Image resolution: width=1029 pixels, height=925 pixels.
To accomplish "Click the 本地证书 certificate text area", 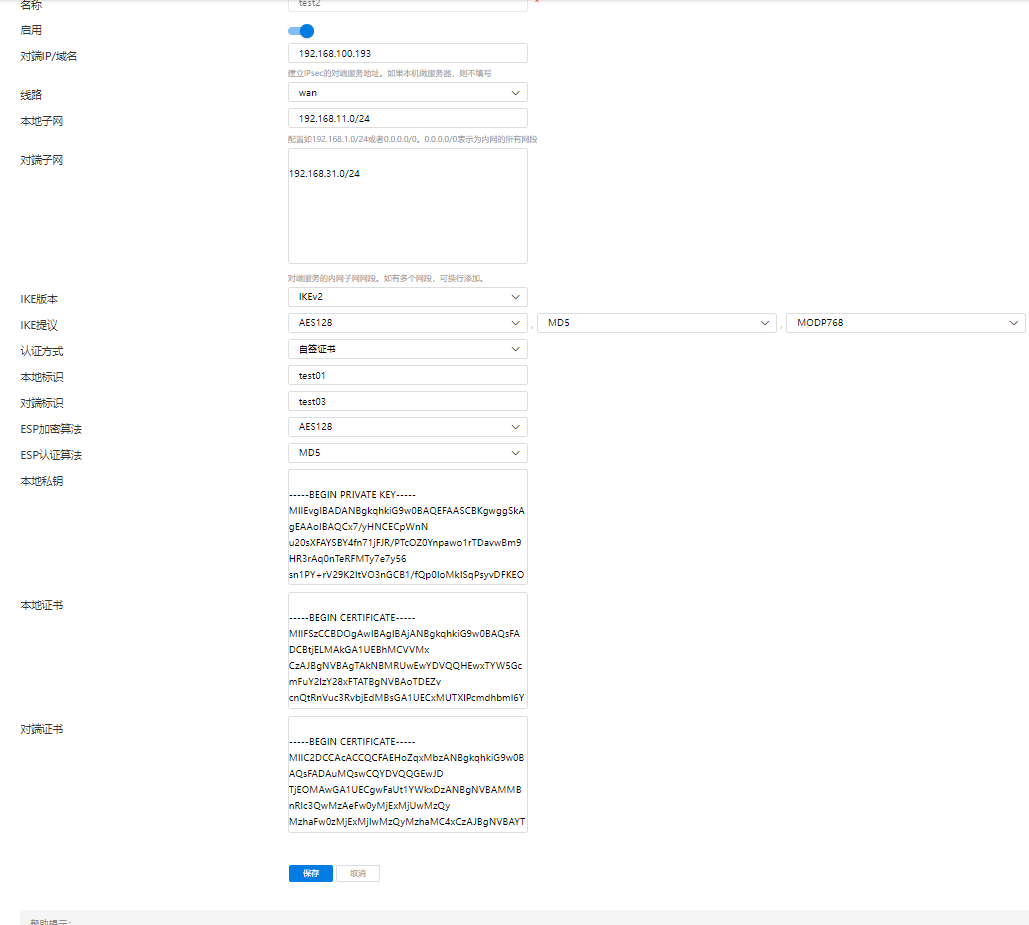I will click(407, 650).
